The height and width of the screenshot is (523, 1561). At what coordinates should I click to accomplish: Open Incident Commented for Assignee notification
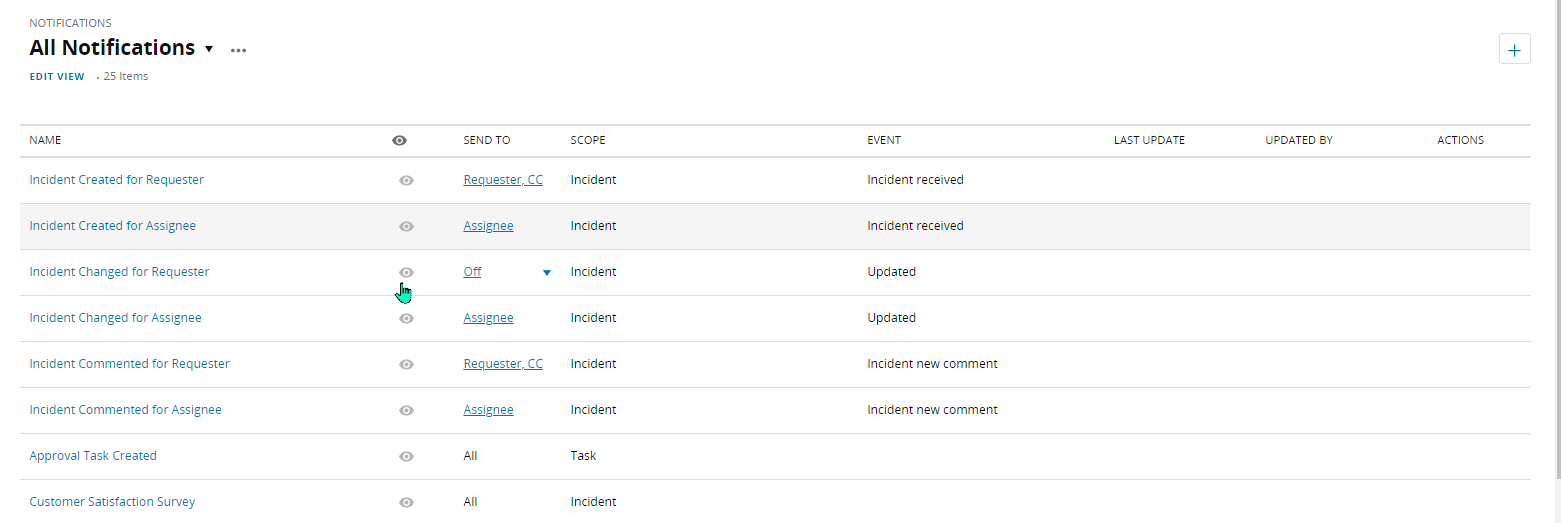pos(126,410)
